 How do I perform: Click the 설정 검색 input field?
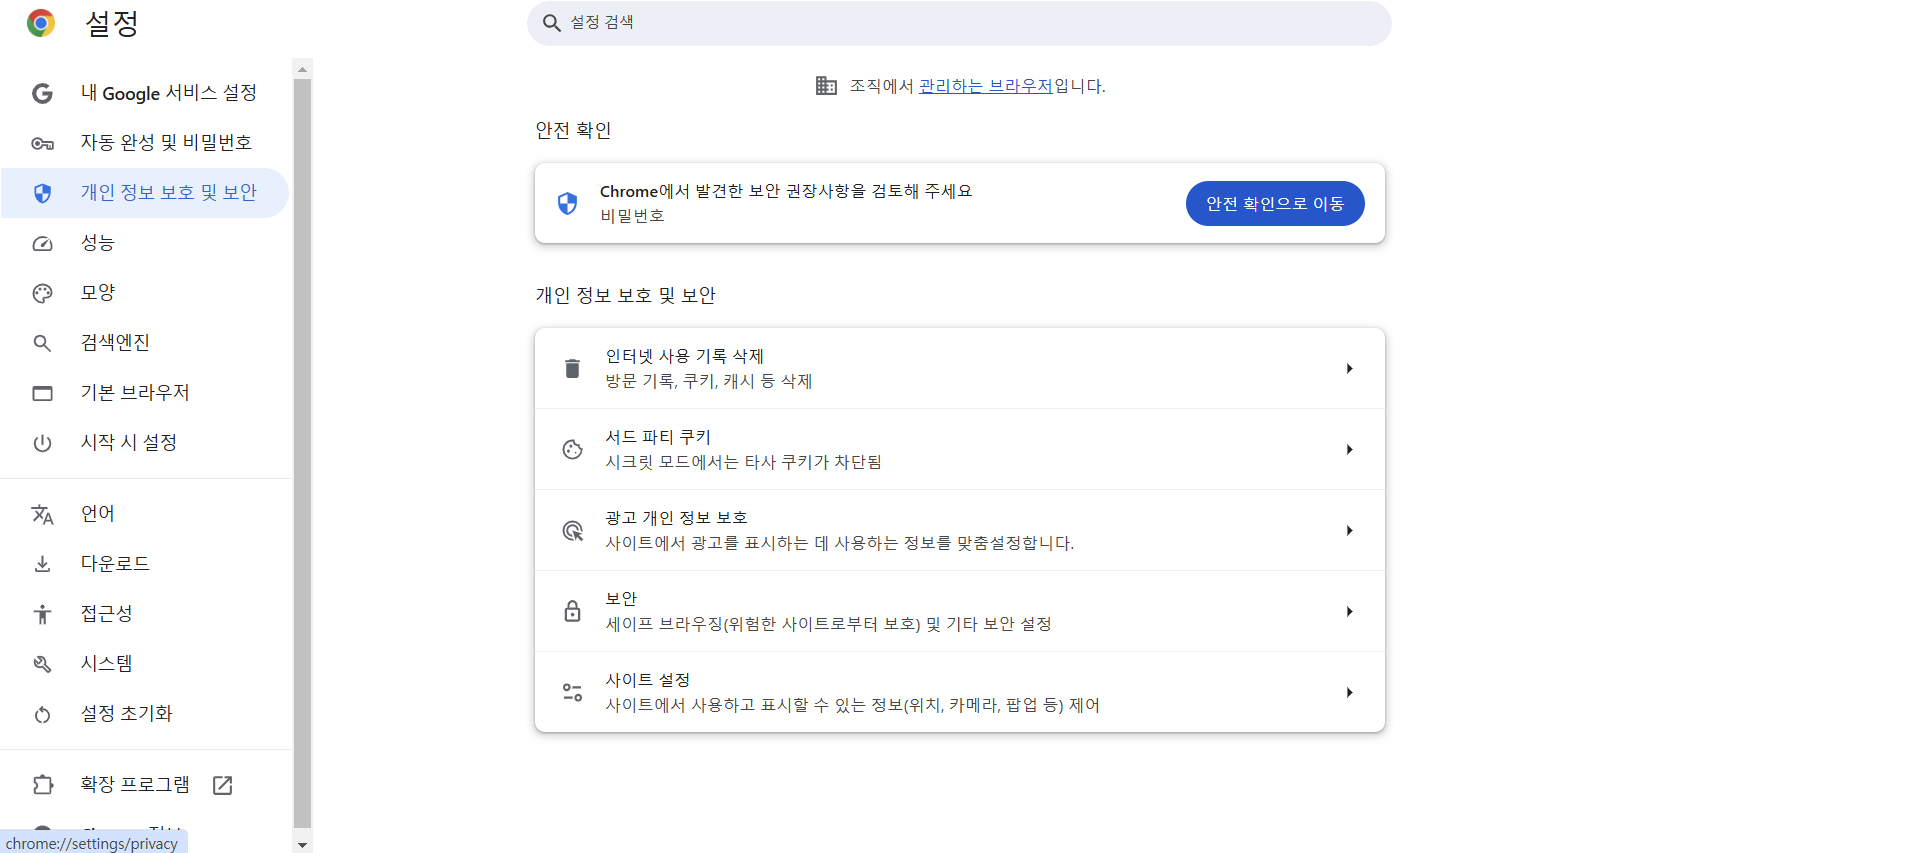coord(960,23)
